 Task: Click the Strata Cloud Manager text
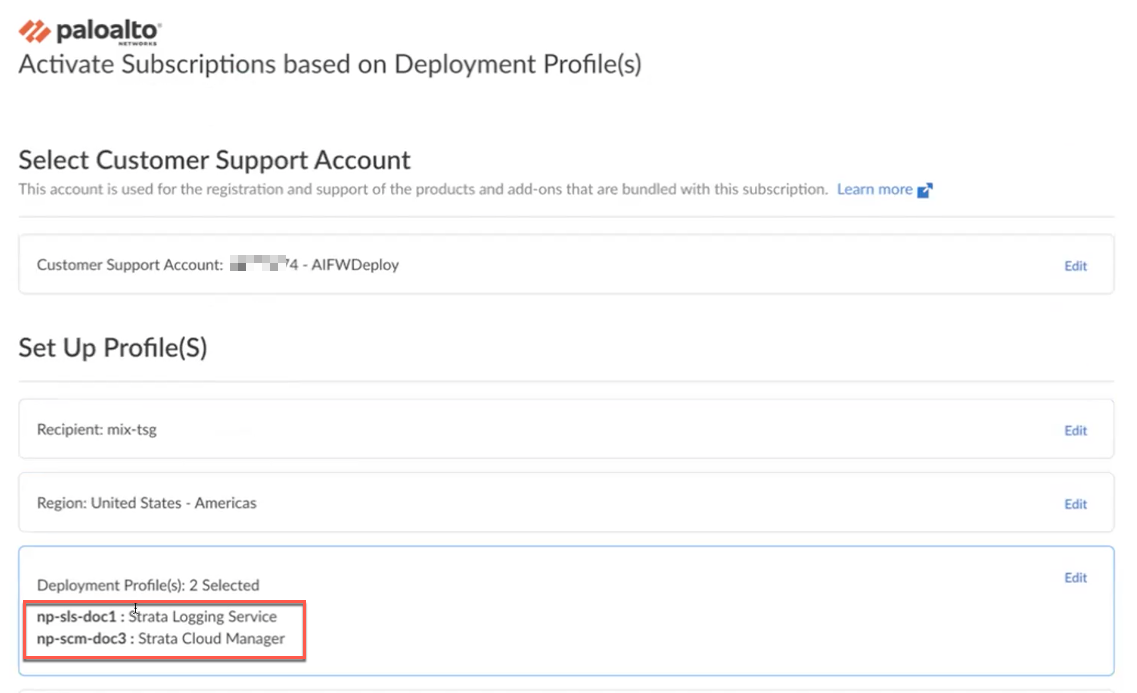coord(211,638)
